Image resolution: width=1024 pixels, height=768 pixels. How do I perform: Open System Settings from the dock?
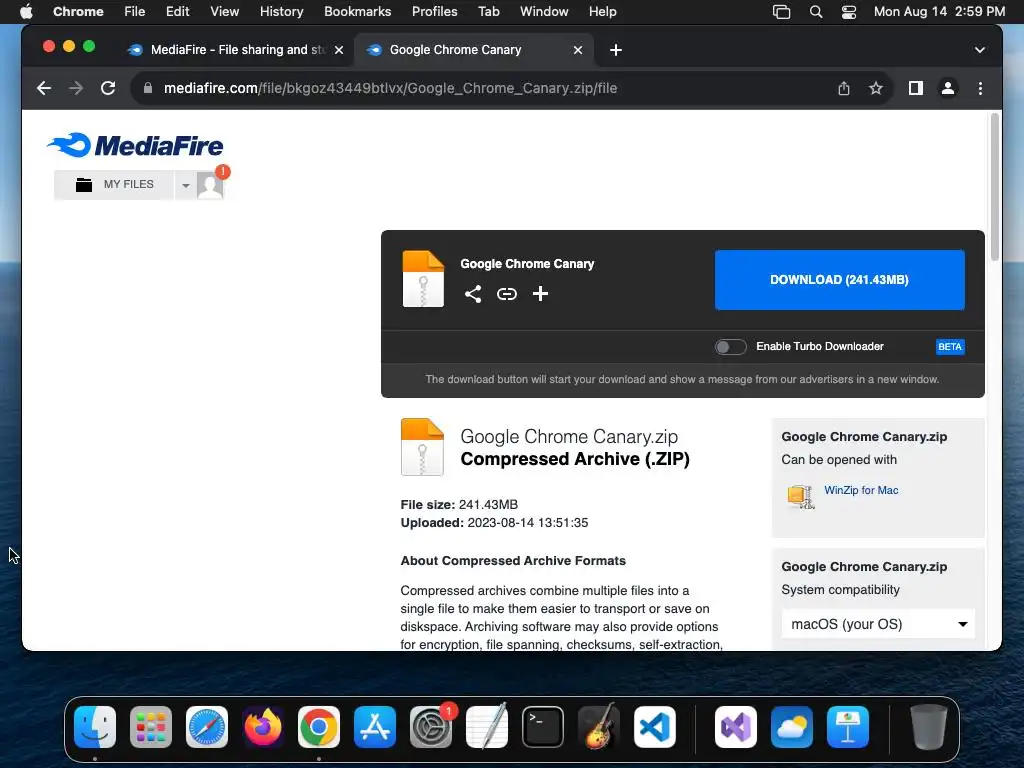431,727
